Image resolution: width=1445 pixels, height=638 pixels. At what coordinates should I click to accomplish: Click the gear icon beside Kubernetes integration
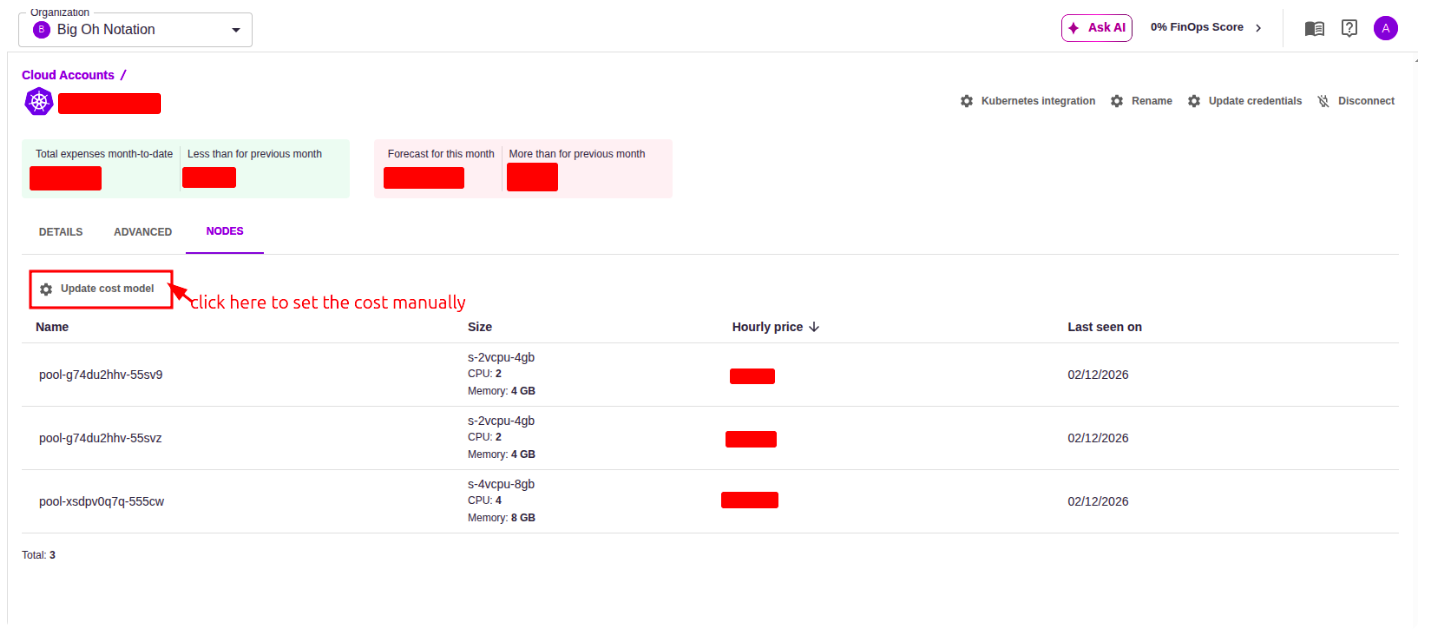[966, 101]
